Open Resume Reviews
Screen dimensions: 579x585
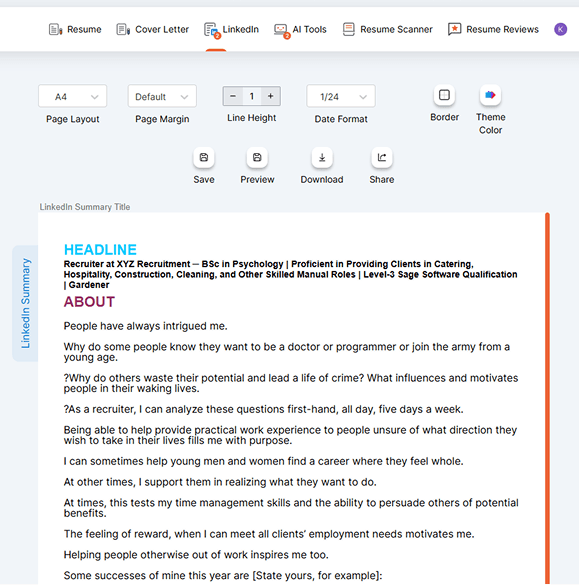pyautogui.click(x=493, y=29)
